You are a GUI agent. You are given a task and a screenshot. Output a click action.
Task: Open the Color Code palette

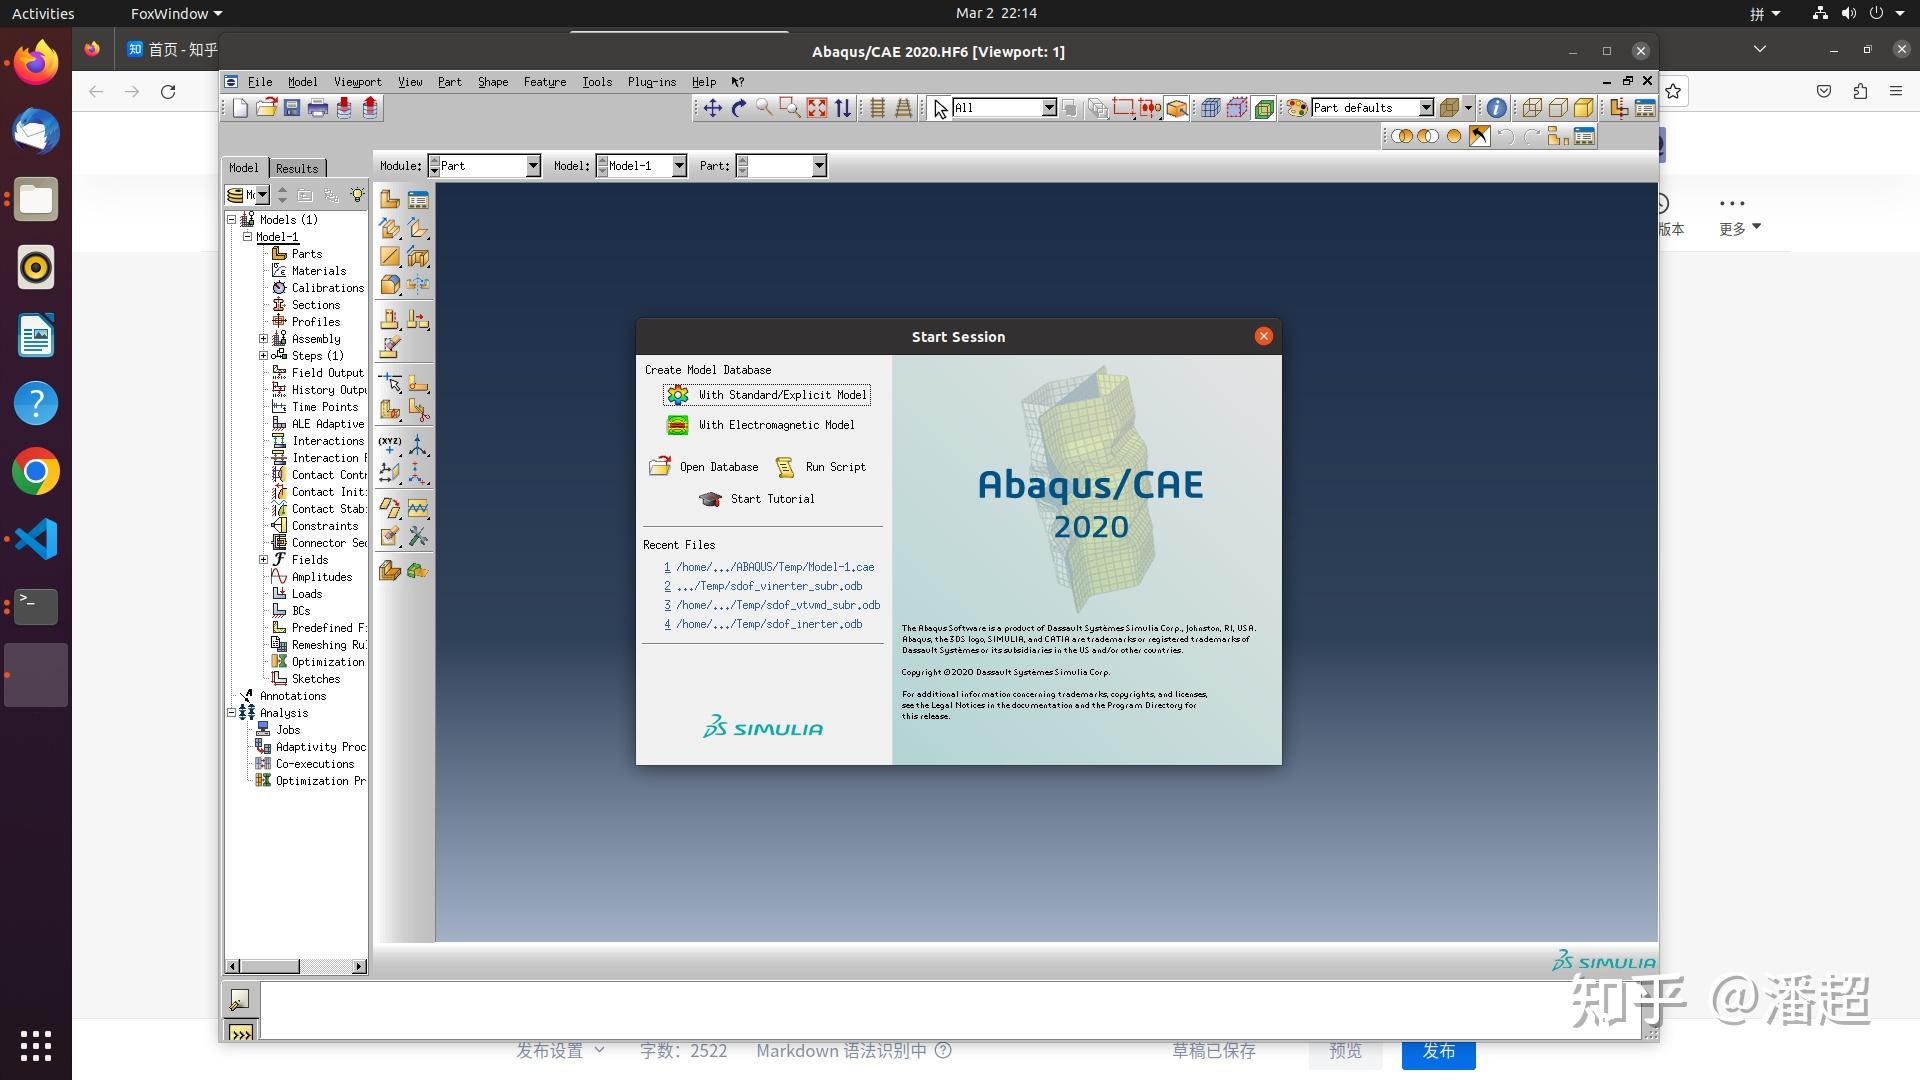tap(1297, 108)
